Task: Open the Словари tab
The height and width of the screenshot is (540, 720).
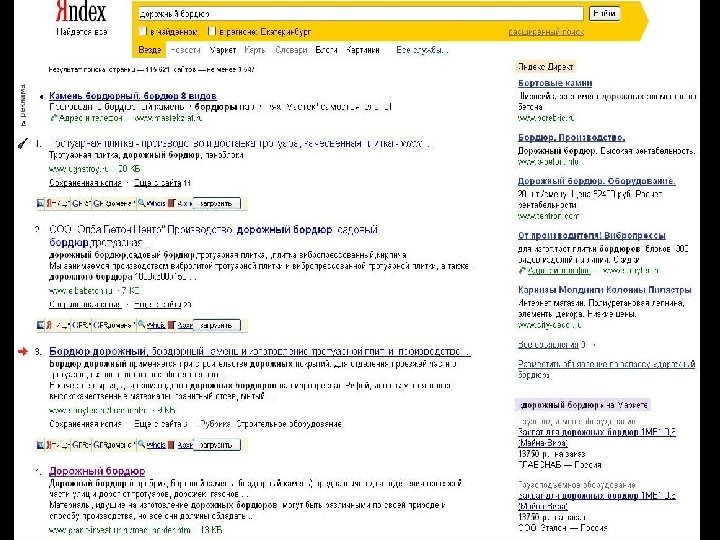Action: pyautogui.click(x=291, y=50)
